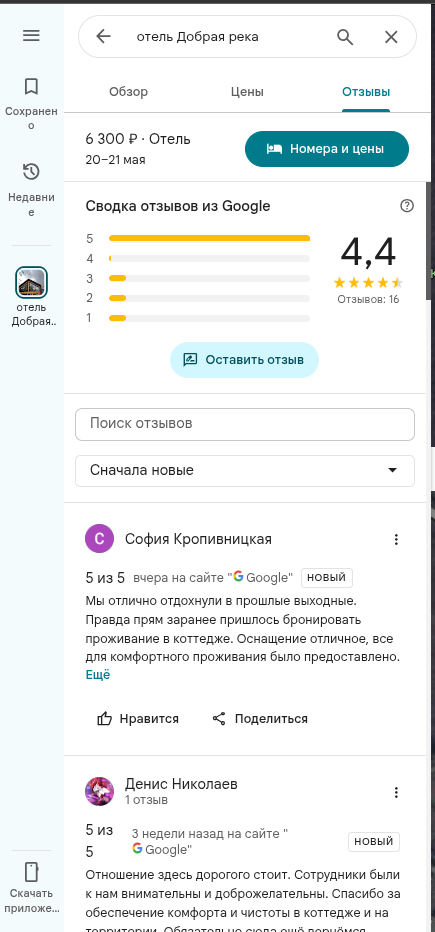The image size is (435, 932).
Task: Click the 5-star rating bar
Action: click(x=209, y=238)
